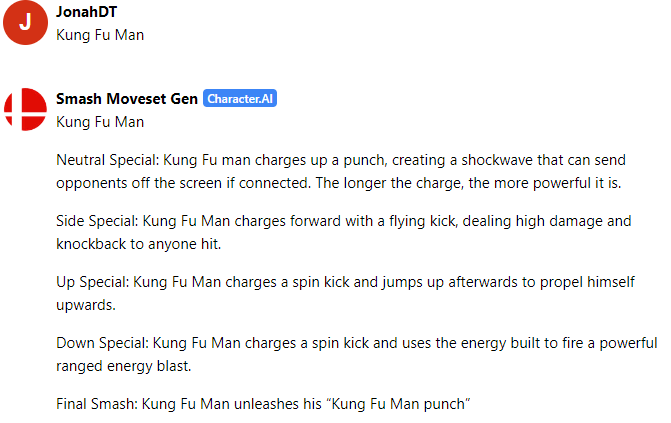Click the words Neutral Special
Viewport: 671px width, 423px height.
(x=107, y=160)
